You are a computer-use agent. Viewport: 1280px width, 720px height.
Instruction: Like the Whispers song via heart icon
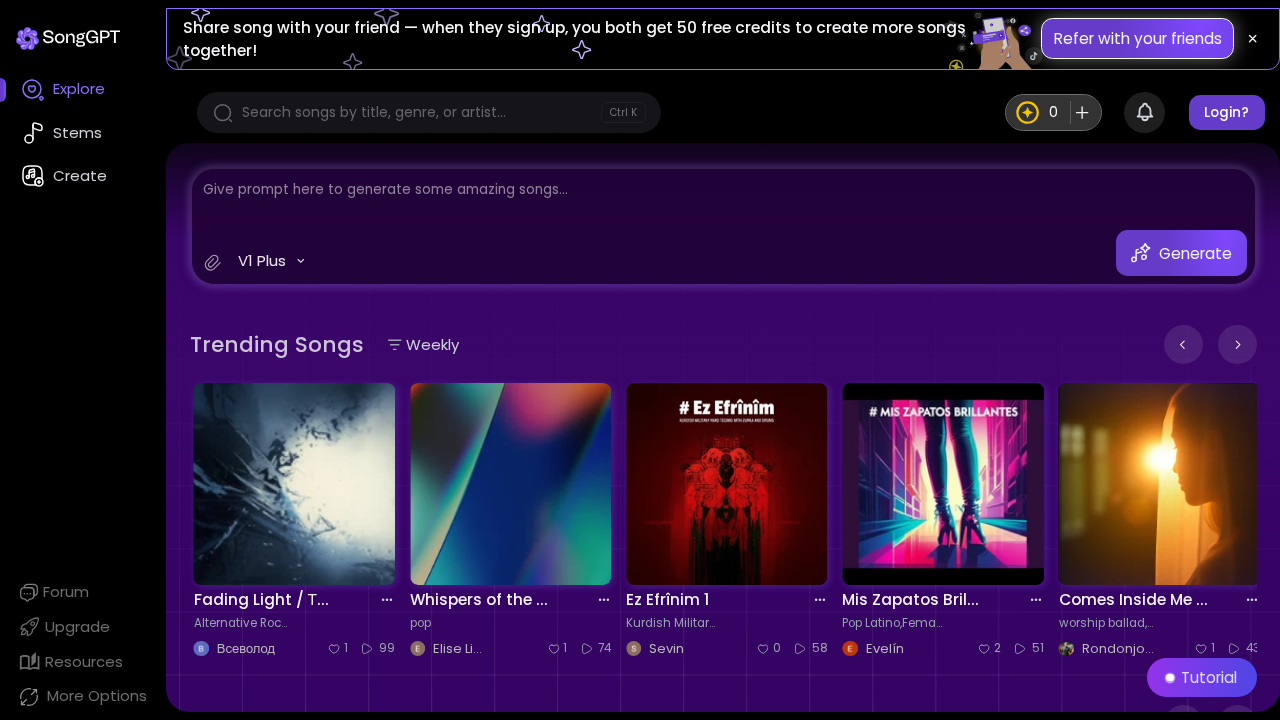tap(552, 648)
